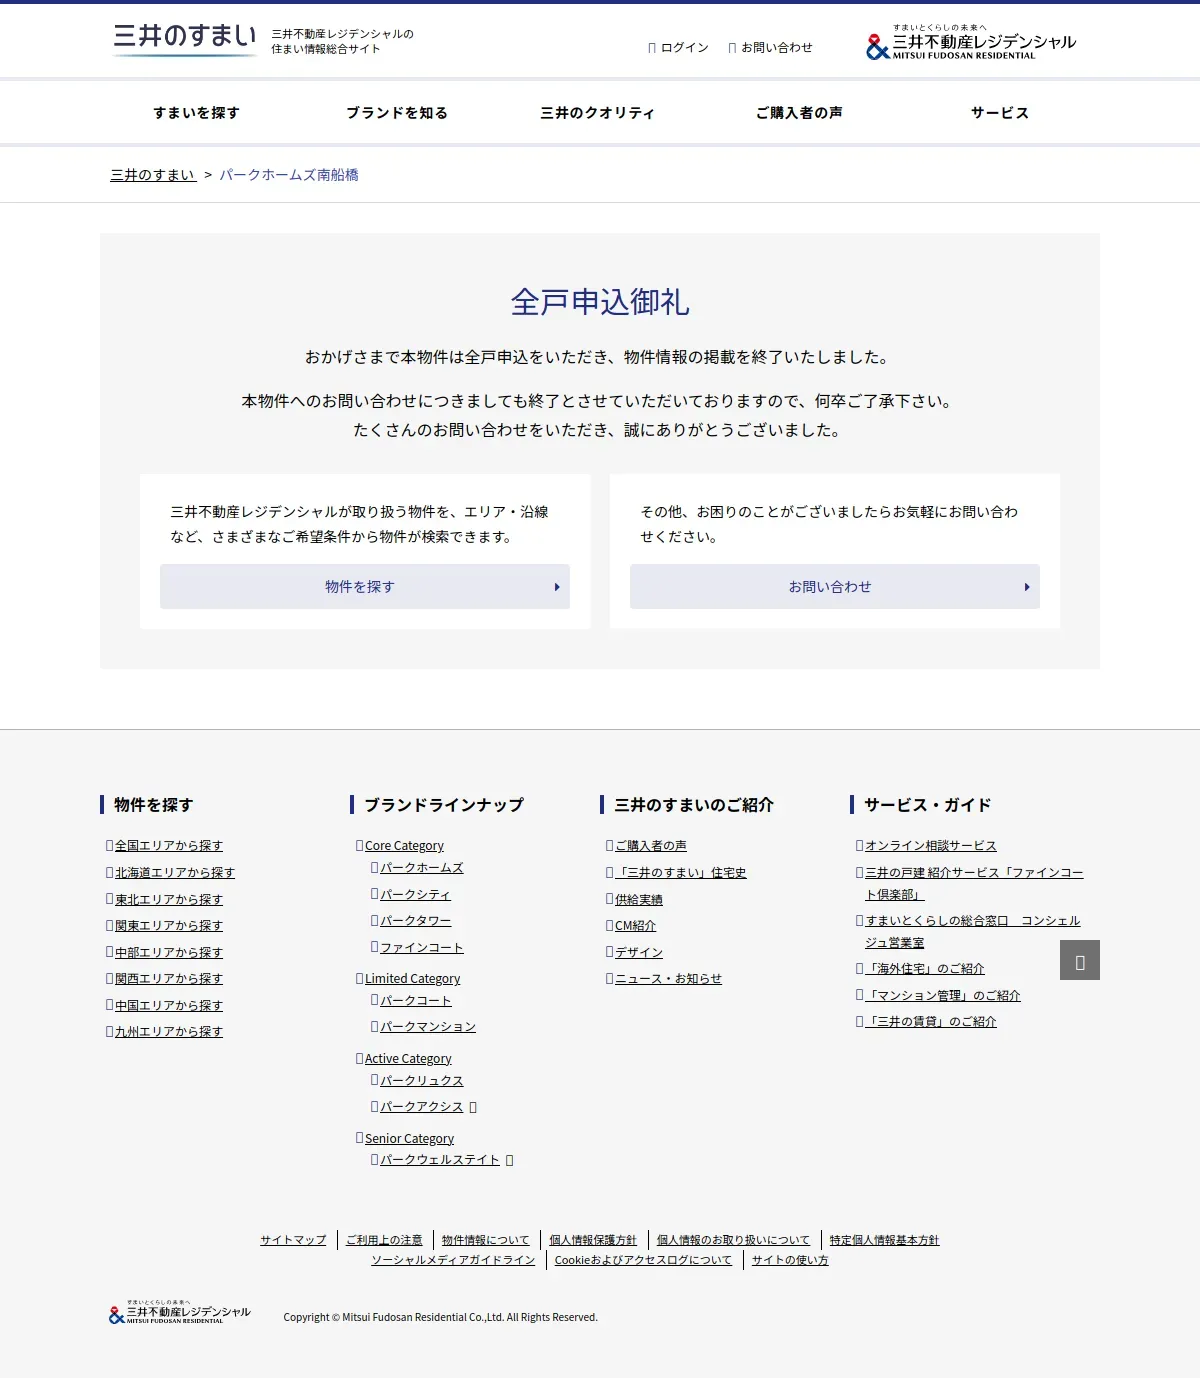Click the back-to-top square button

click(1080, 960)
